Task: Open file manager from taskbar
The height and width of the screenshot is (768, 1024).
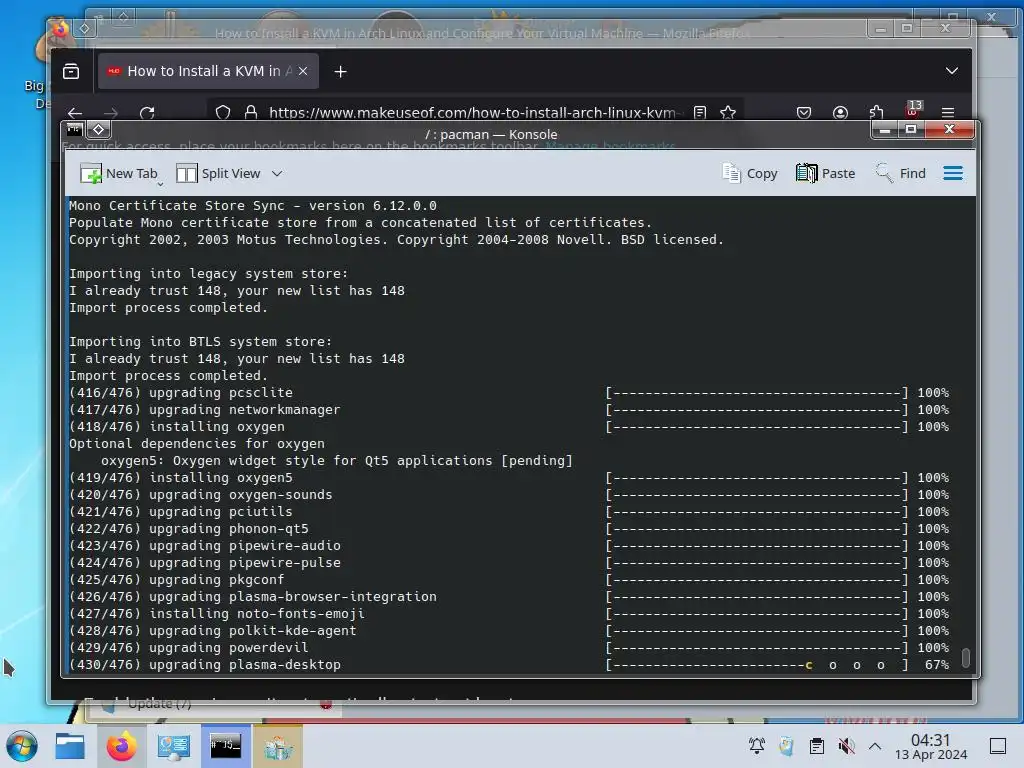Action: pyautogui.click(x=70, y=746)
